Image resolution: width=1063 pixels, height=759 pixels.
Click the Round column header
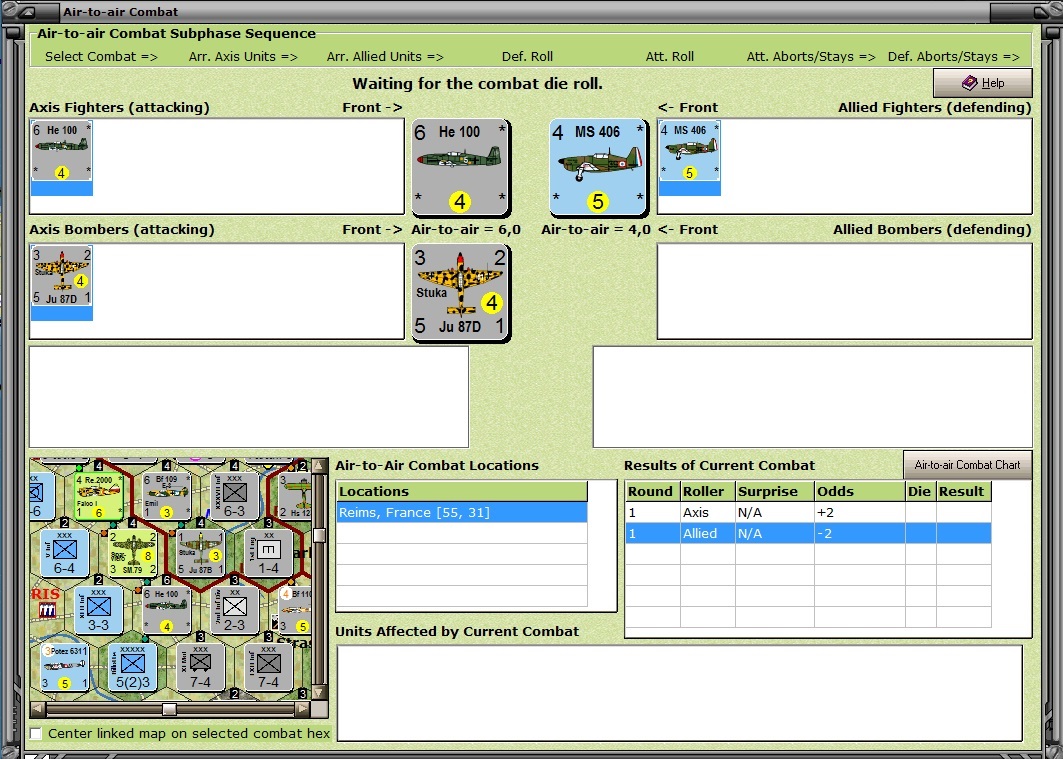click(653, 491)
